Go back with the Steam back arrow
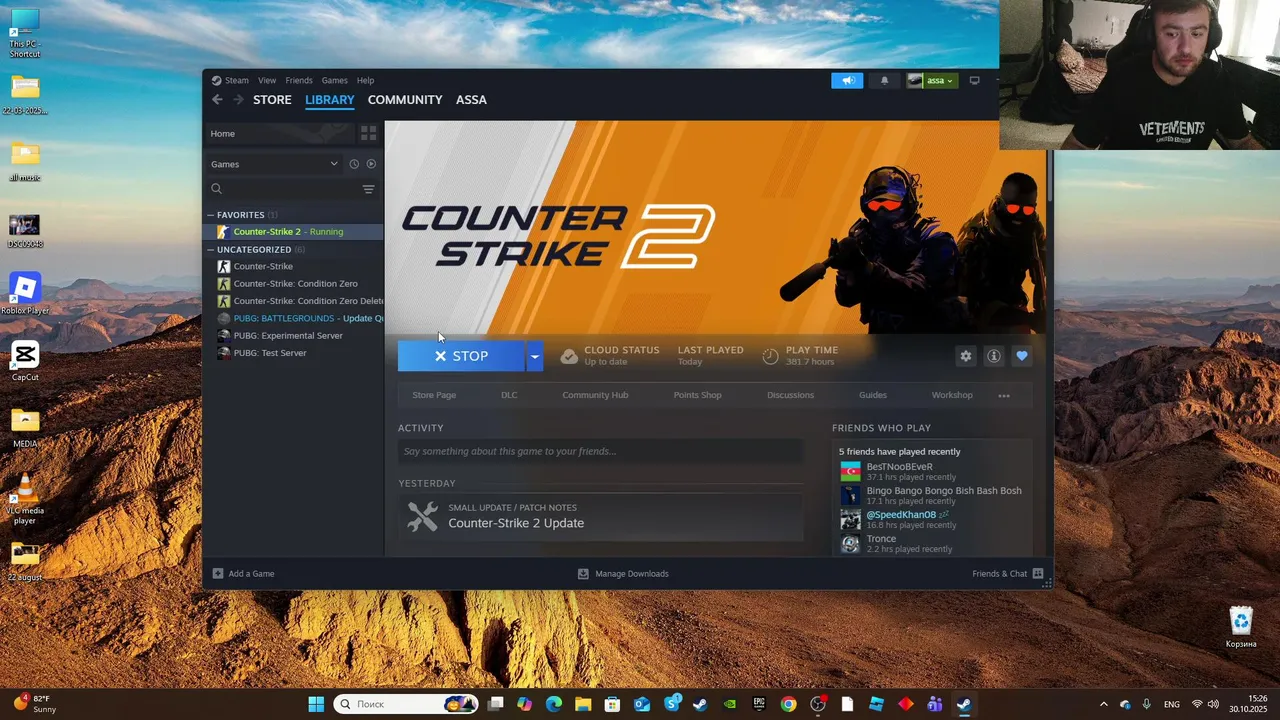The width and height of the screenshot is (1280, 720). 217,99
